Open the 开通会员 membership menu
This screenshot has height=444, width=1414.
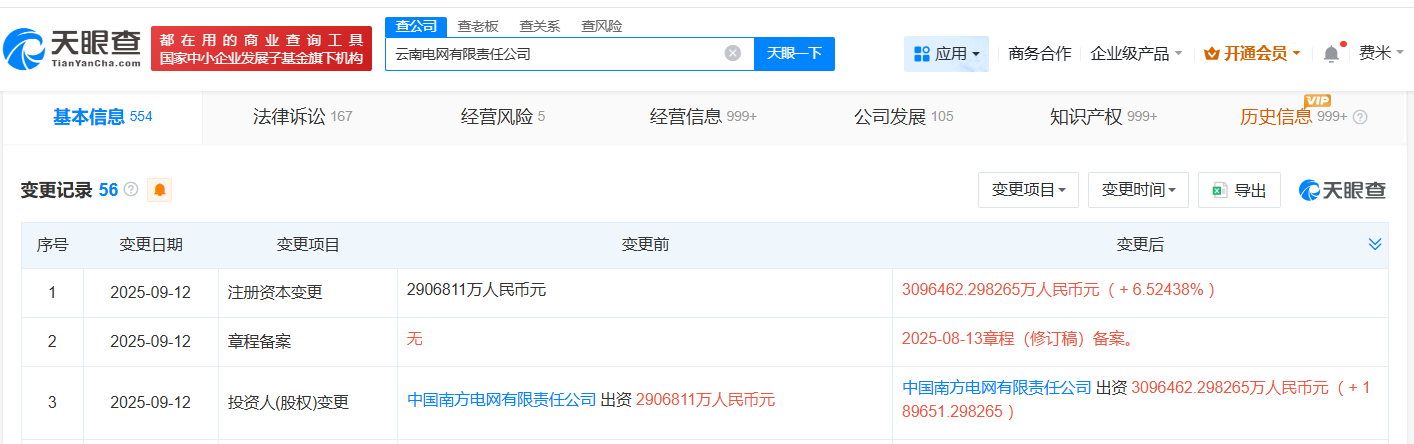1252,54
